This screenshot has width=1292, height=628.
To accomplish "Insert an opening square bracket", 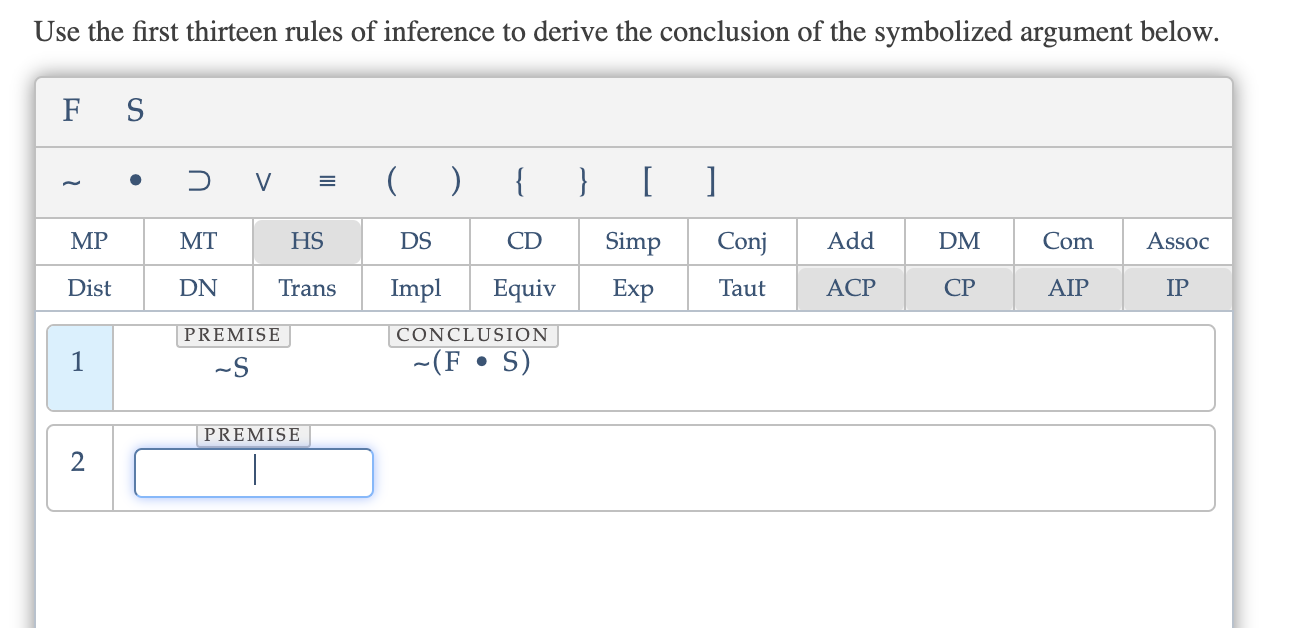I will pyautogui.click(x=647, y=181).
